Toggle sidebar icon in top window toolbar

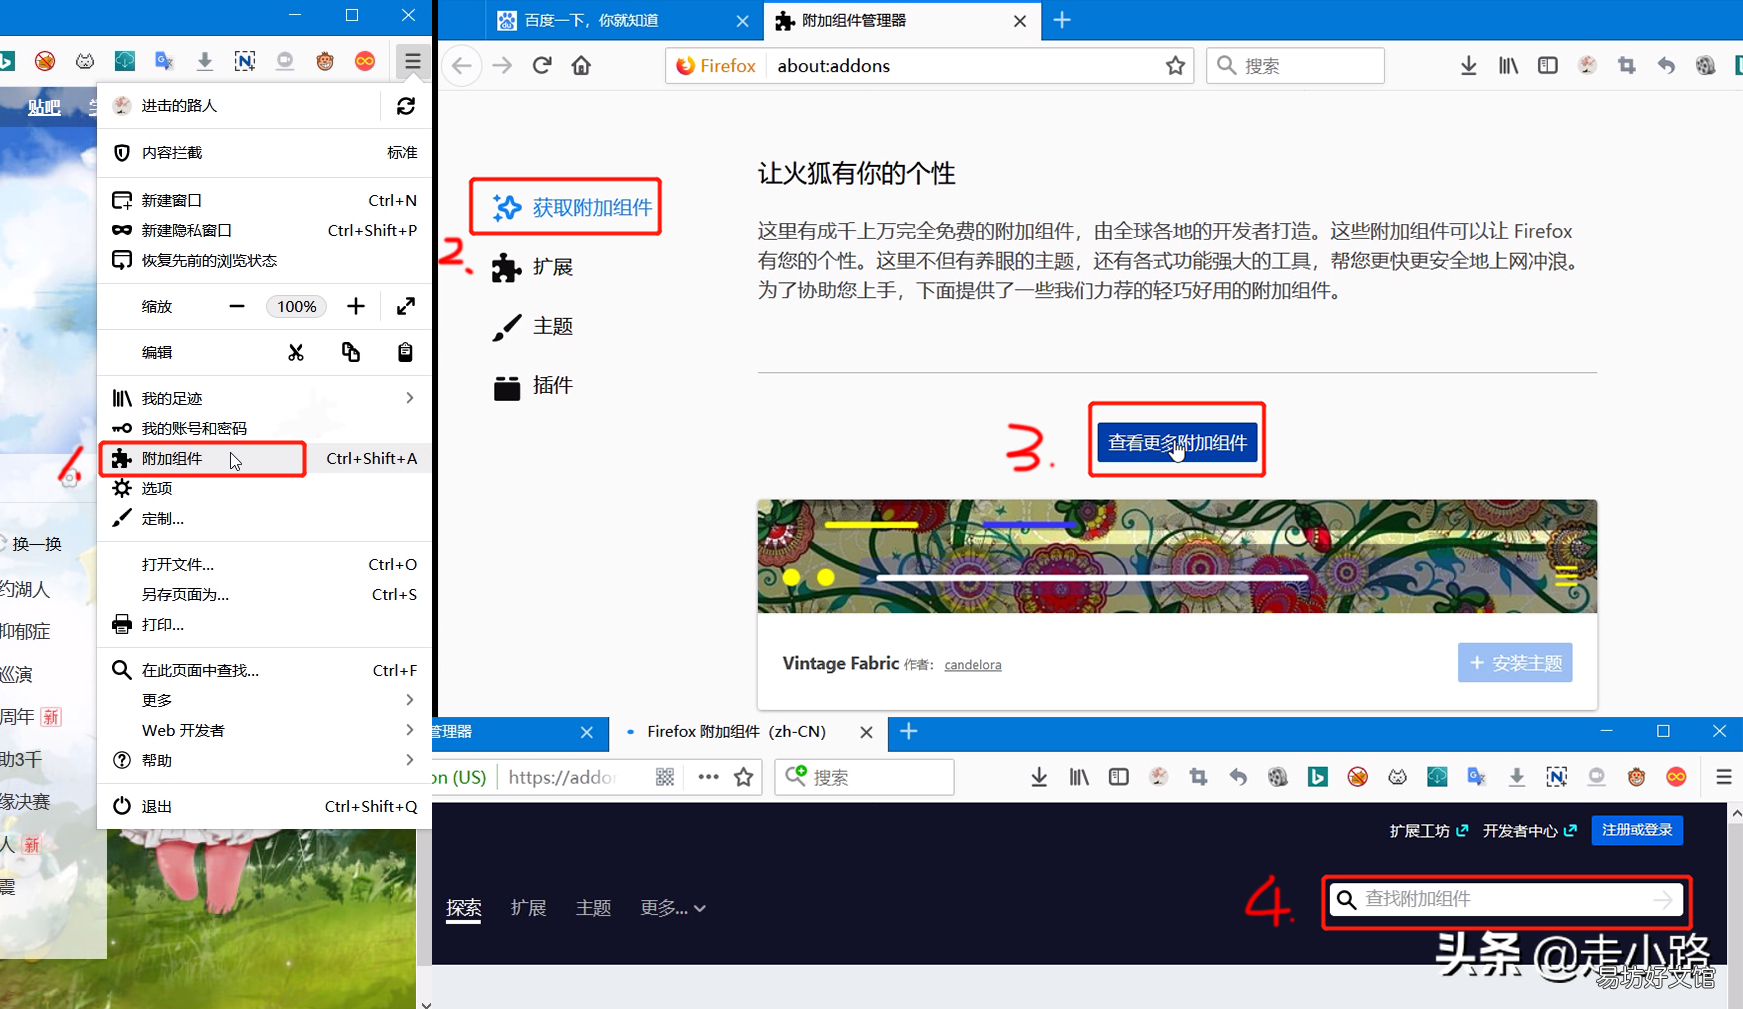click(x=1548, y=66)
